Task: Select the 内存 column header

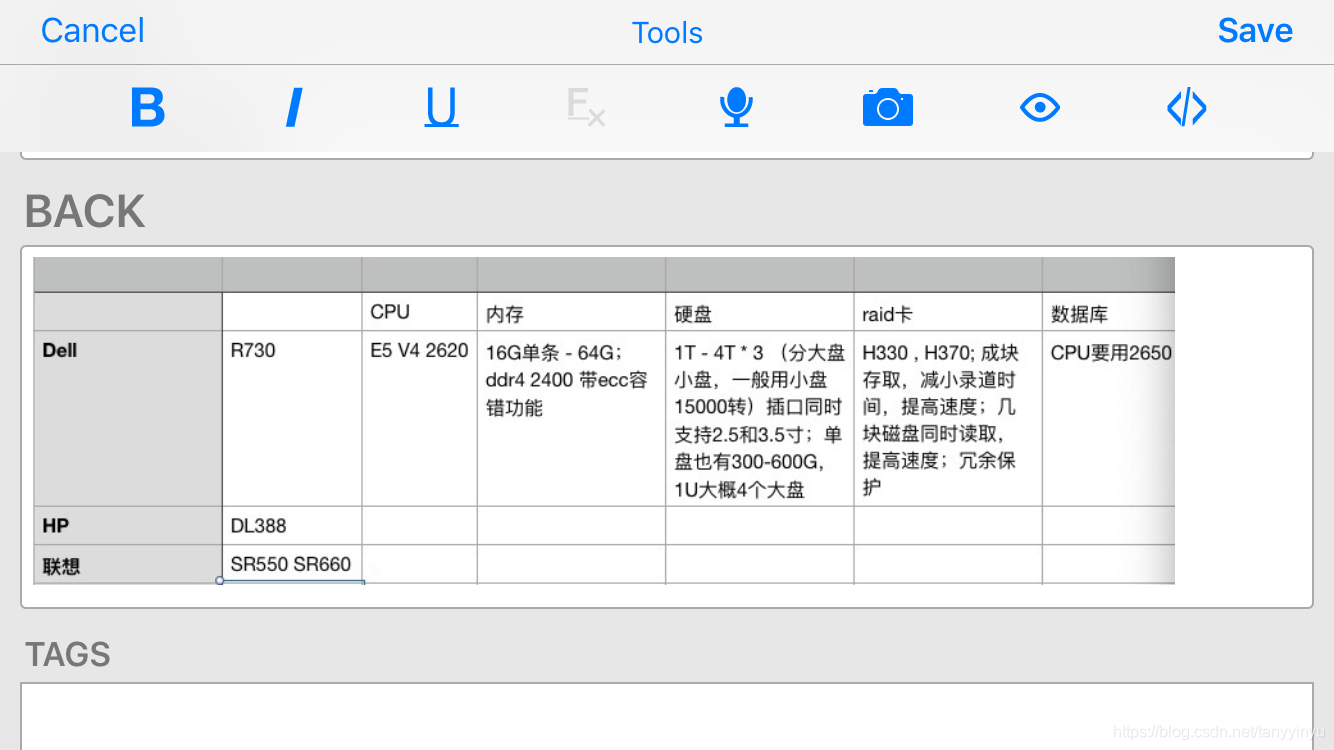Action: [572, 312]
